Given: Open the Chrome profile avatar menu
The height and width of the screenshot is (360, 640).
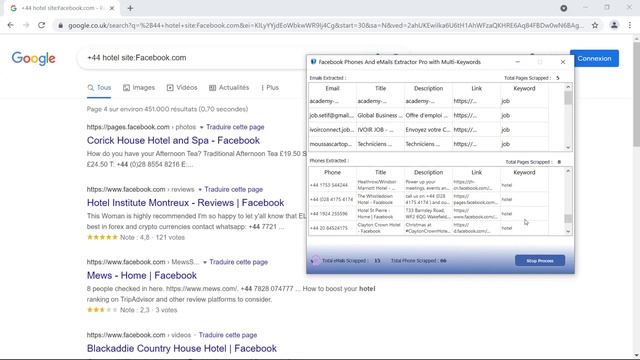Looking at the screenshot, I should [x=614, y=25].
